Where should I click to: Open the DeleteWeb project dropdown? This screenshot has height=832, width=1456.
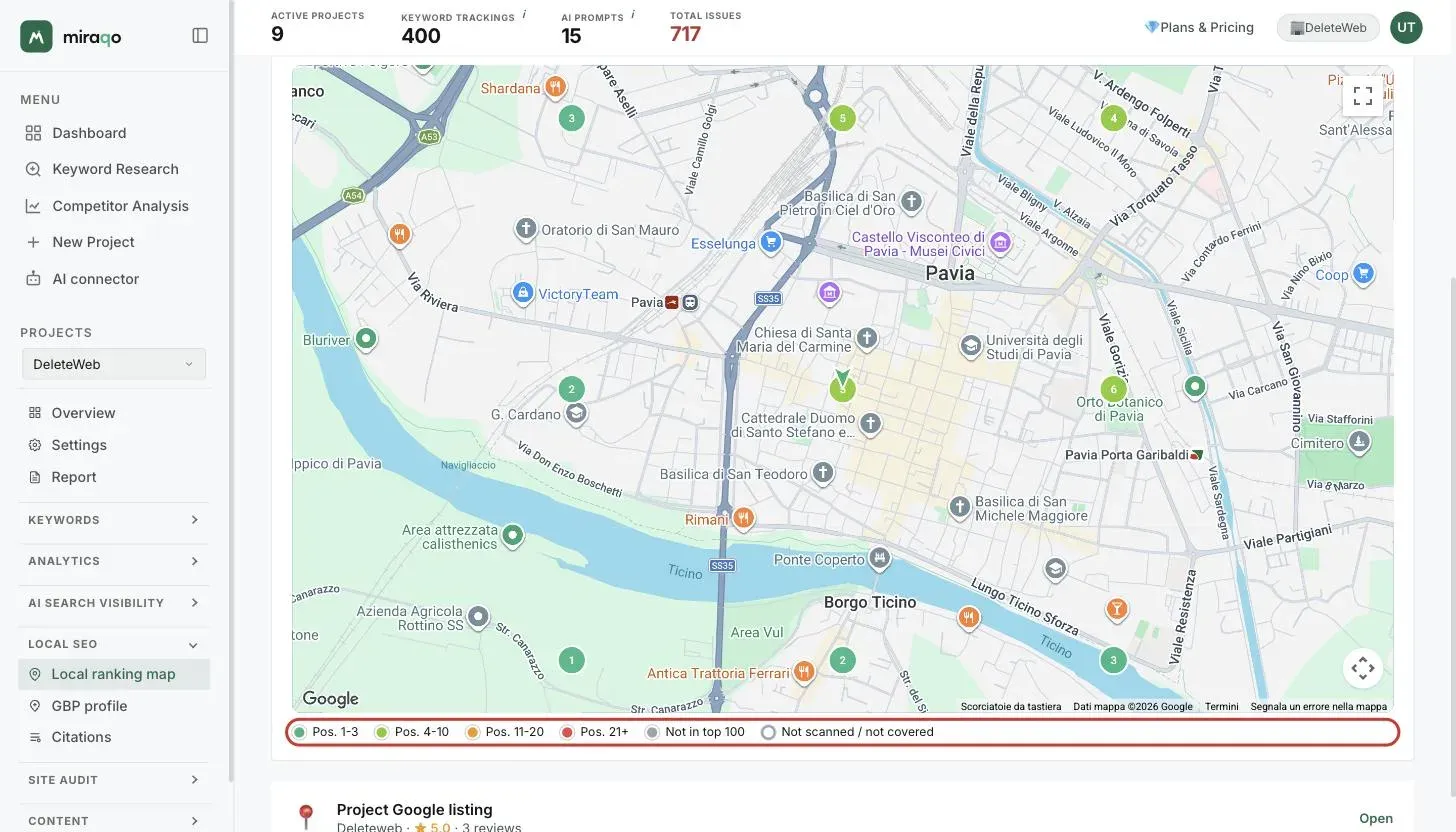click(114, 364)
